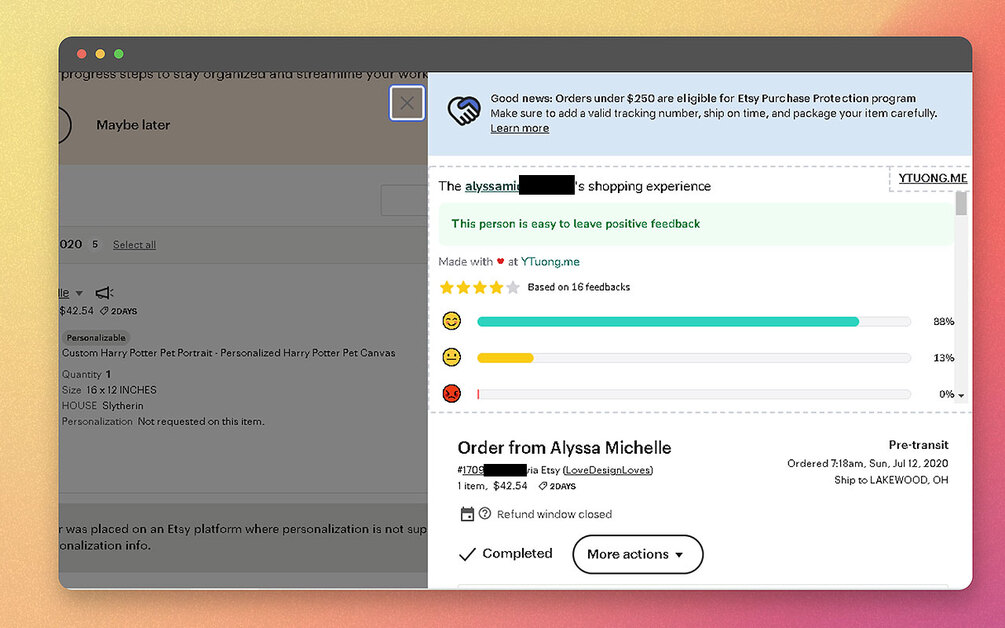Screen dimensions: 1005x628
Task: Click the 0% negative feedback bar
Action: tap(694, 395)
